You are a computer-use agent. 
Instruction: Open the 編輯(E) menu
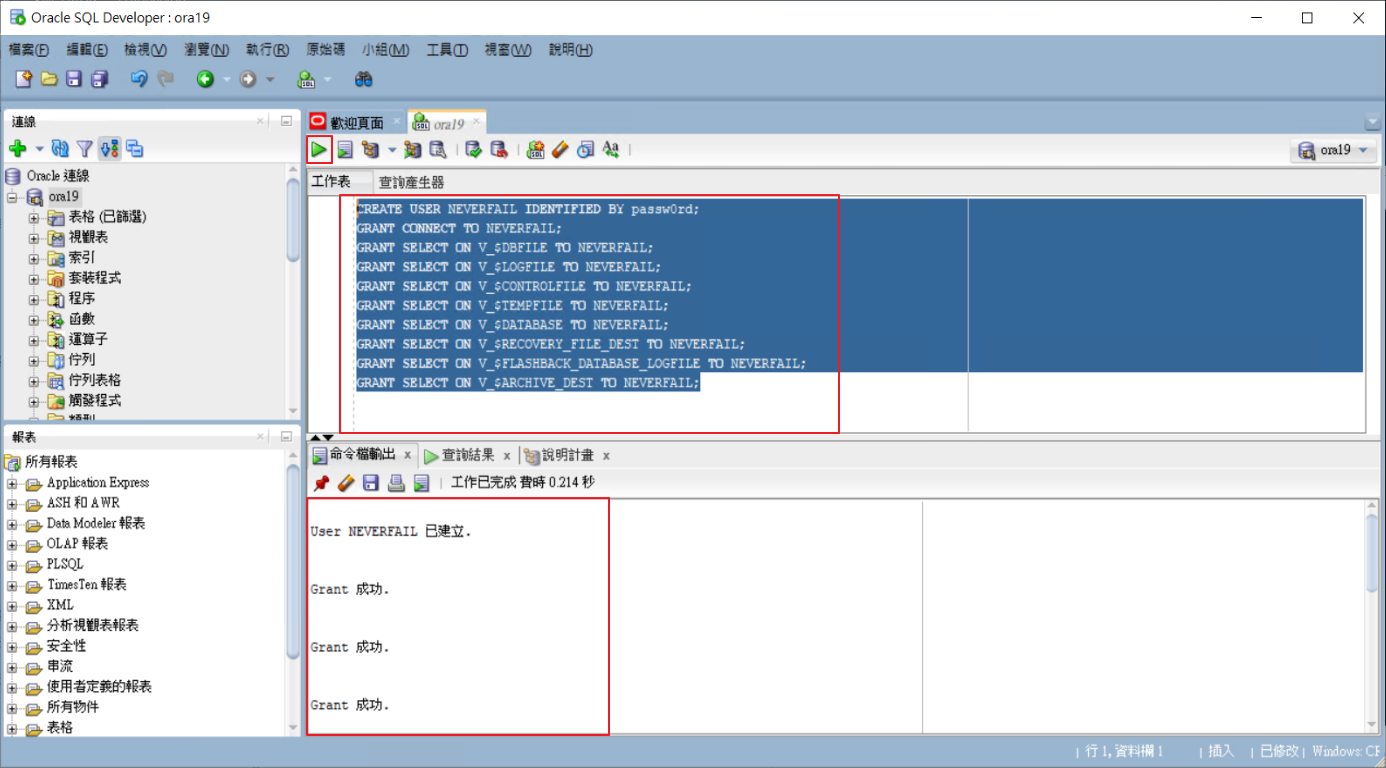[x=87, y=49]
